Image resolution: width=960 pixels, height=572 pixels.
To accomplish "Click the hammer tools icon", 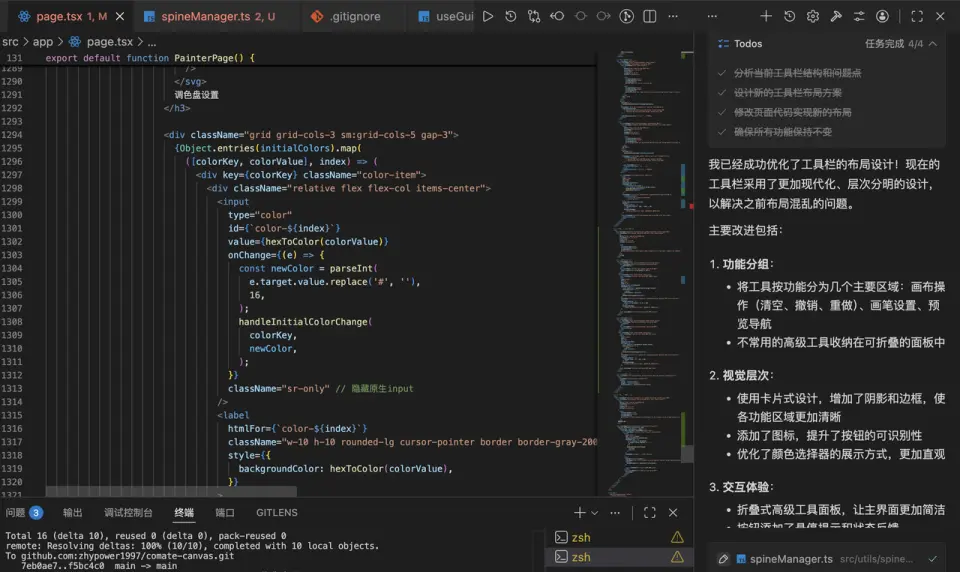I will tap(836, 17).
